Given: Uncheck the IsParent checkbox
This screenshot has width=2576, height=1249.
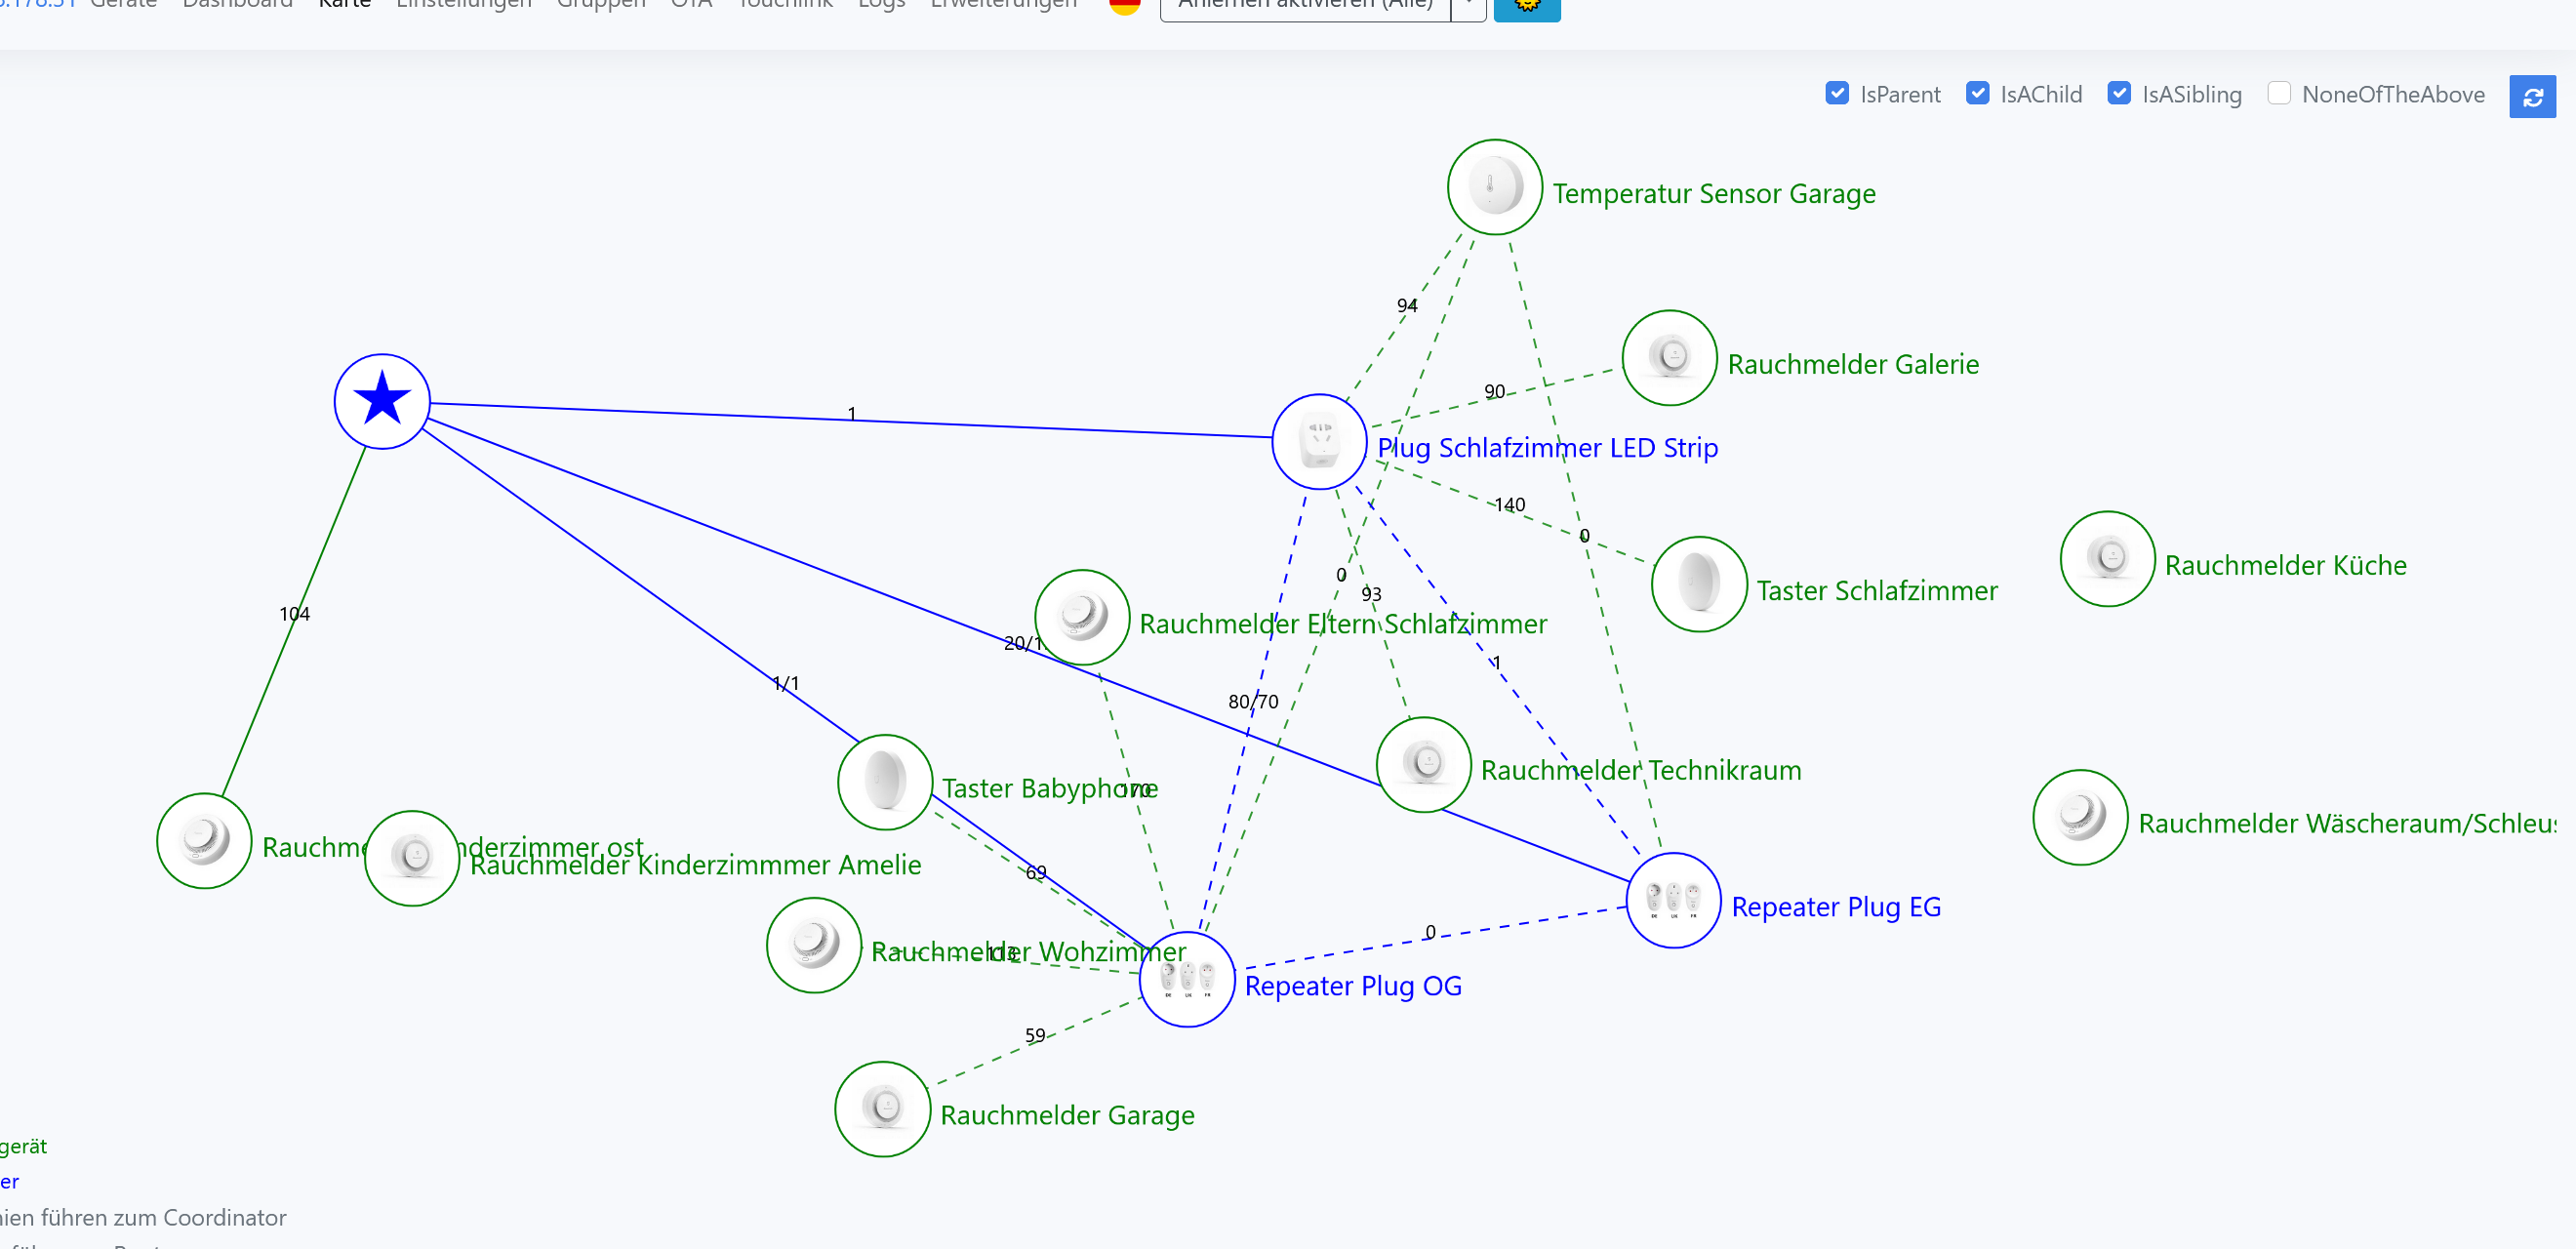Looking at the screenshot, I should pyautogui.click(x=1836, y=93).
